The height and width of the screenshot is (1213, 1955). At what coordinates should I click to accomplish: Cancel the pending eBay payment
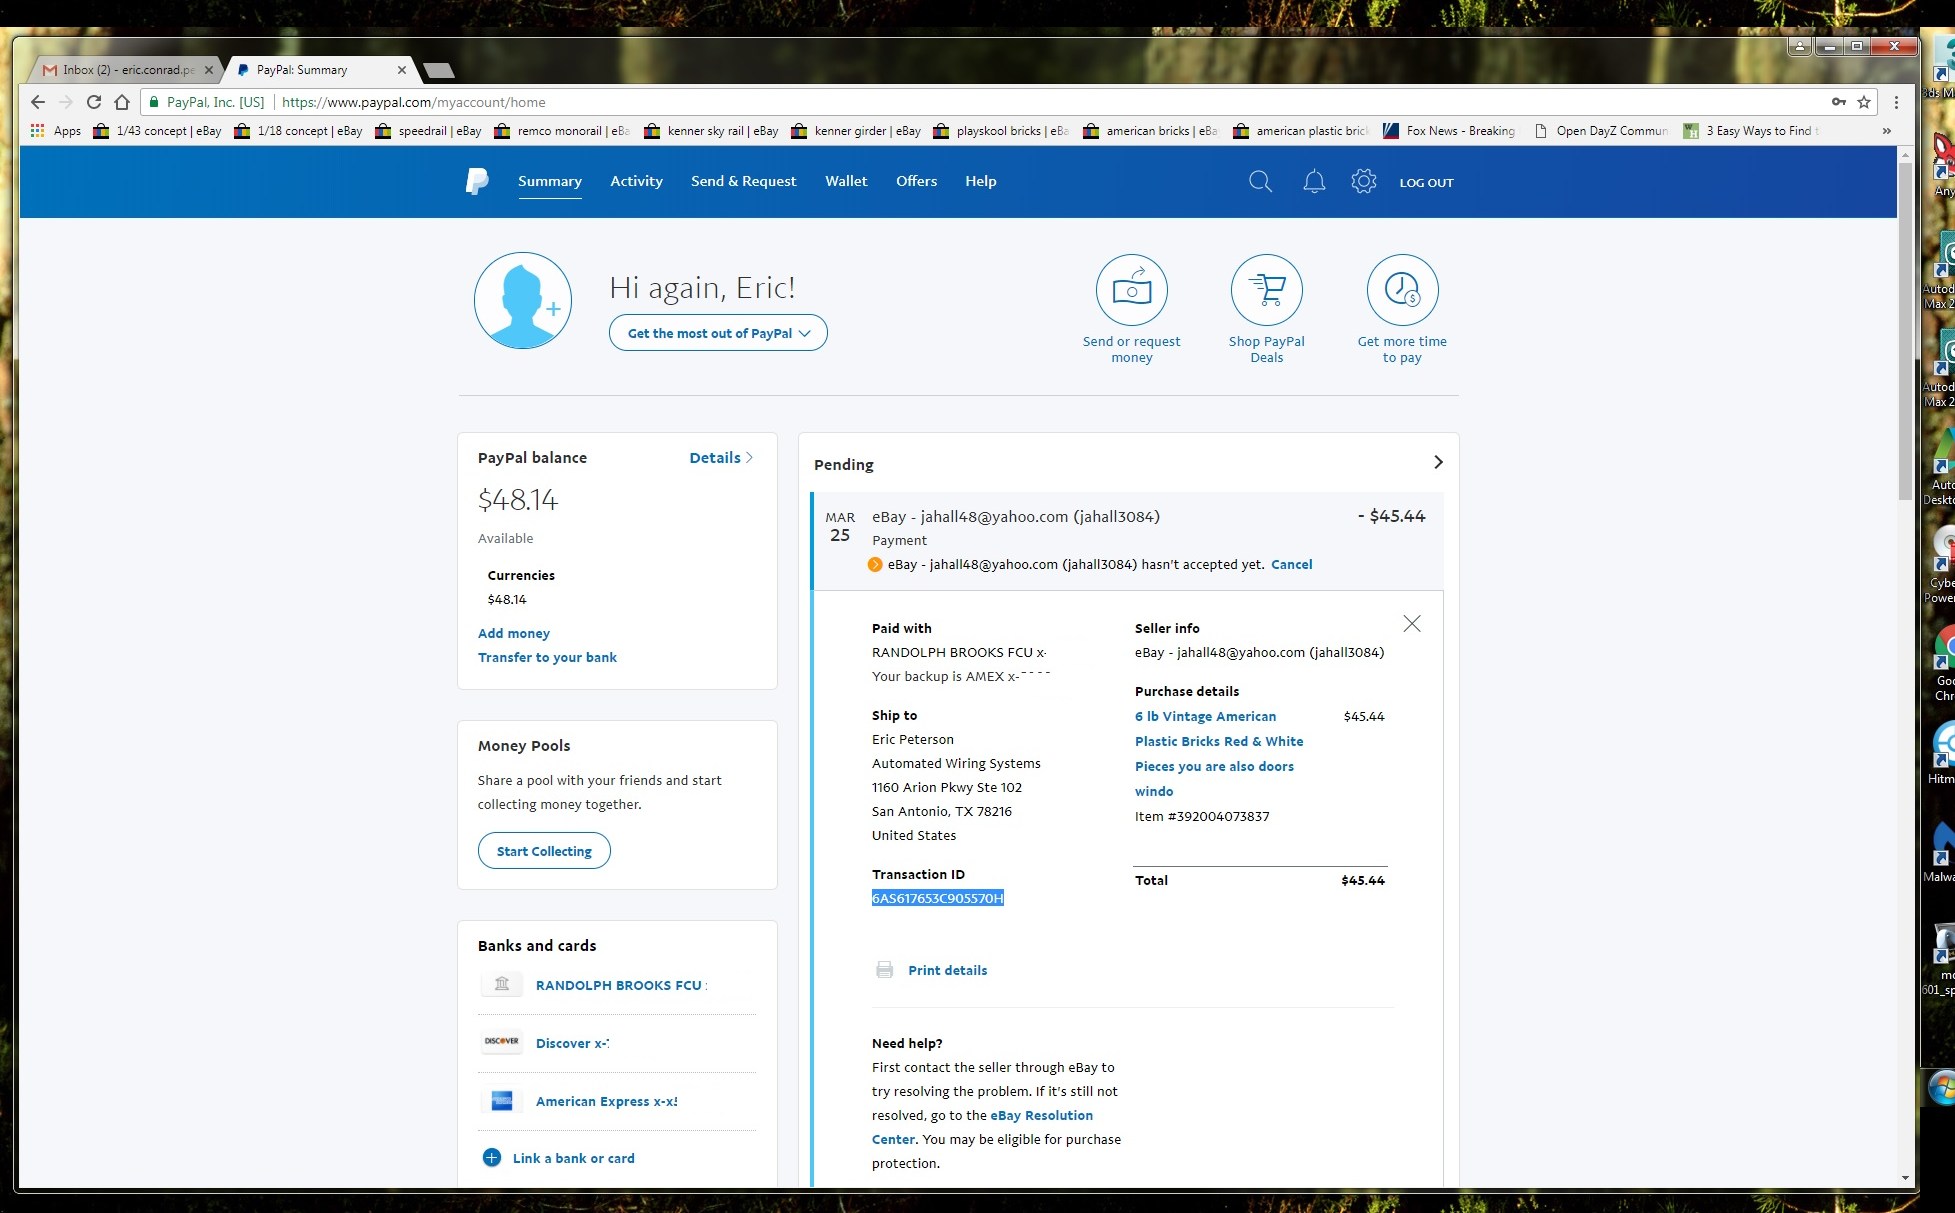(x=1291, y=564)
